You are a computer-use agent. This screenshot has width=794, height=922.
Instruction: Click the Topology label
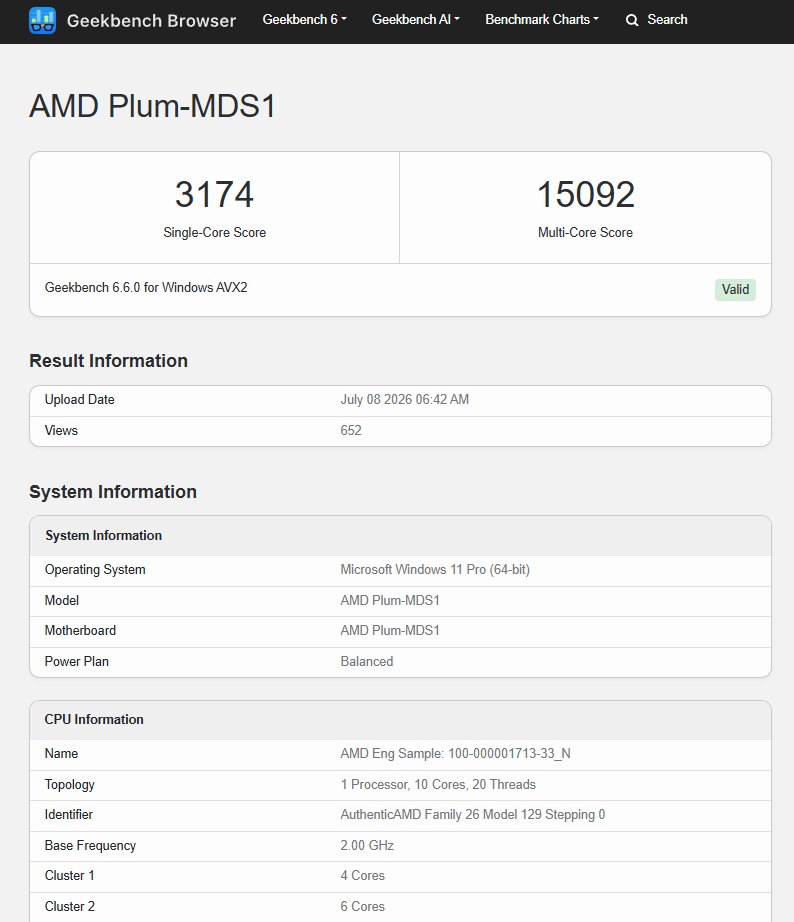tap(69, 784)
